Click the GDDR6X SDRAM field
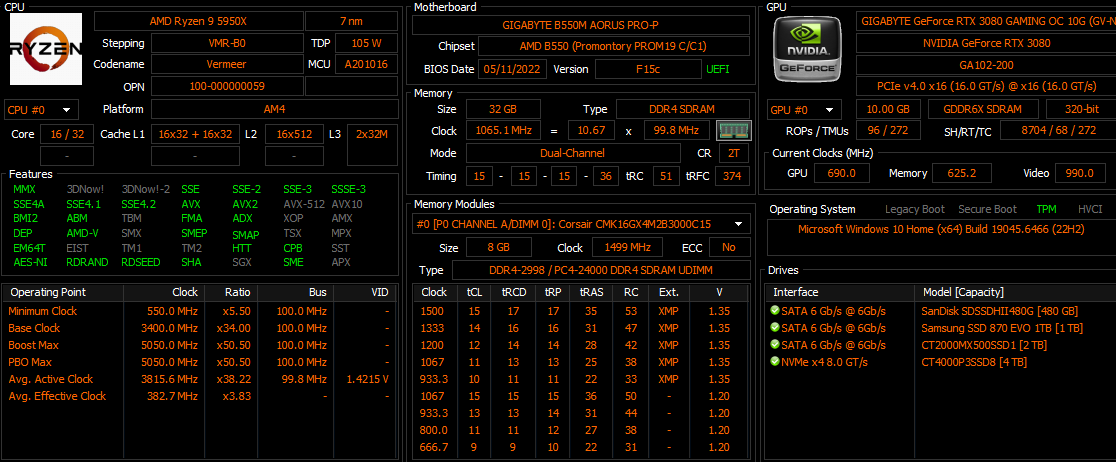This screenshot has height=462, width=1116. (984, 110)
